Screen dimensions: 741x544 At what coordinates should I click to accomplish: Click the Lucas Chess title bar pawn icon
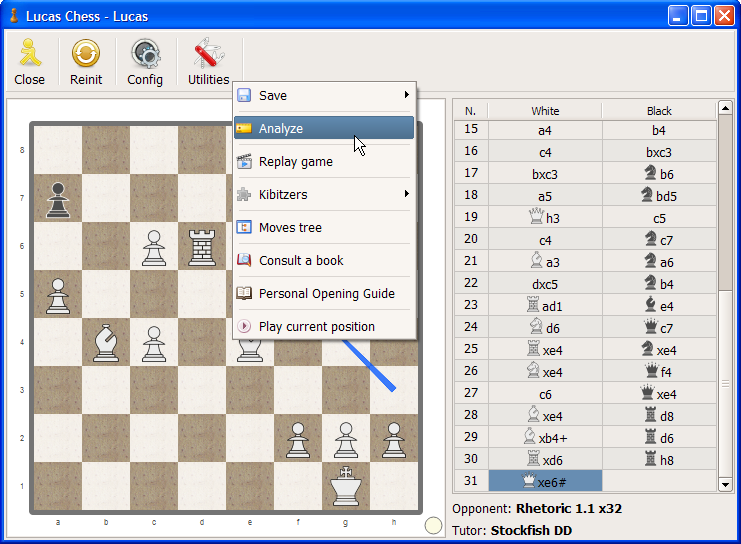[14, 16]
